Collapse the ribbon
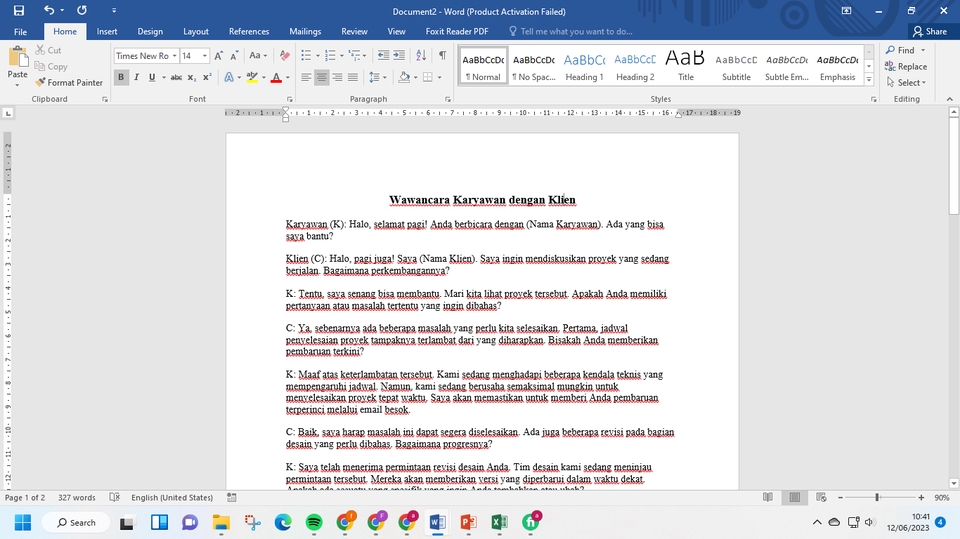 pyautogui.click(x=950, y=99)
